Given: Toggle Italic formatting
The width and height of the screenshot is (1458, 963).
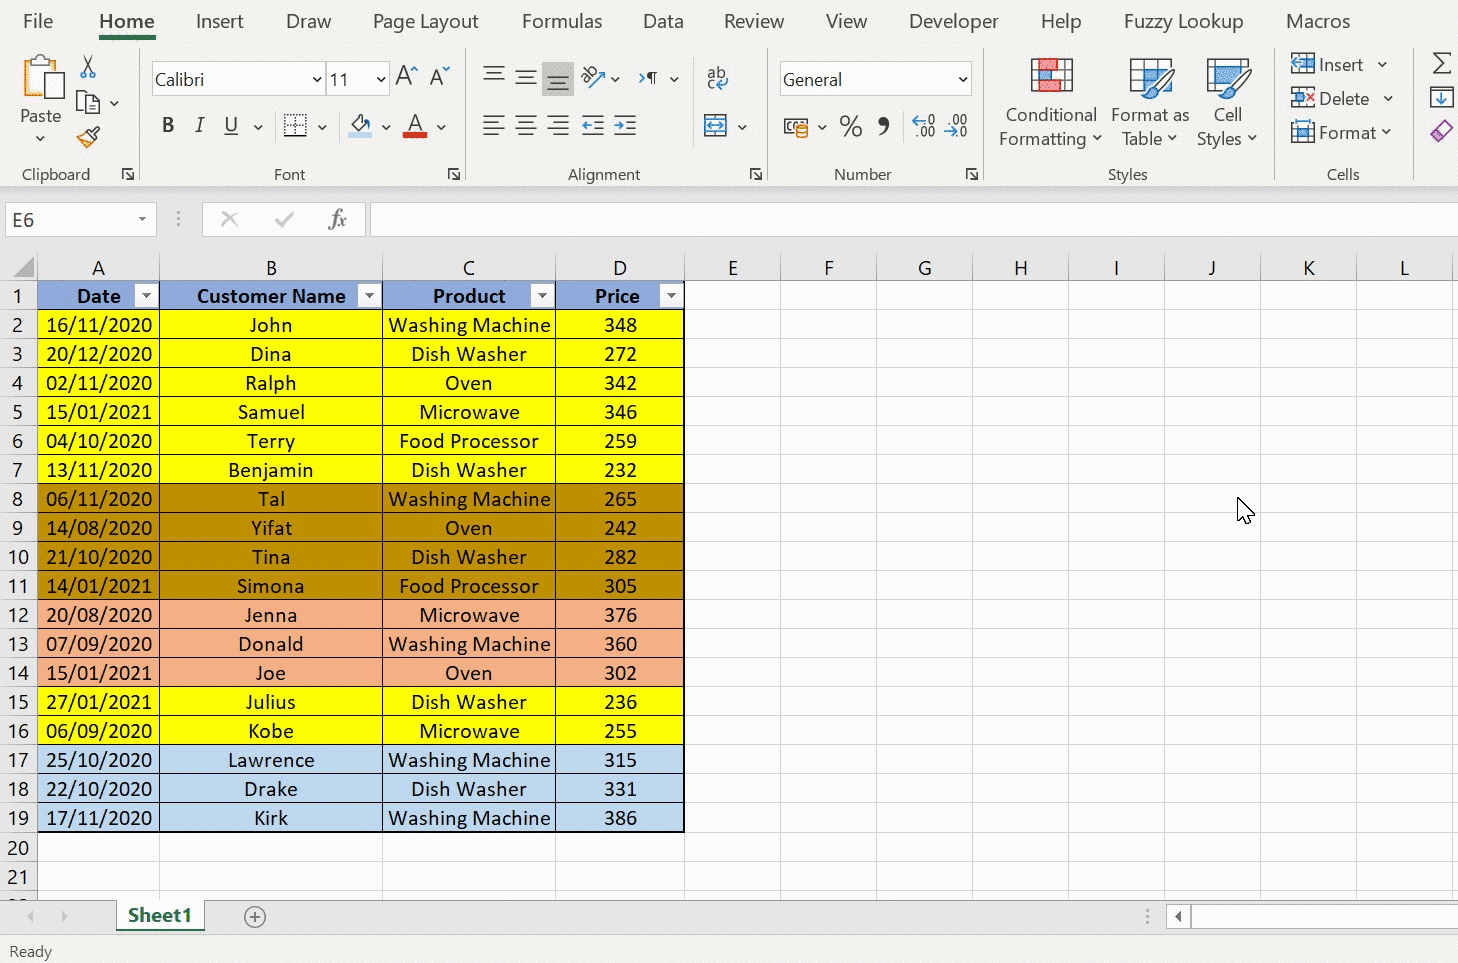Looking at the screenshot, I should [x=200, y=126].
